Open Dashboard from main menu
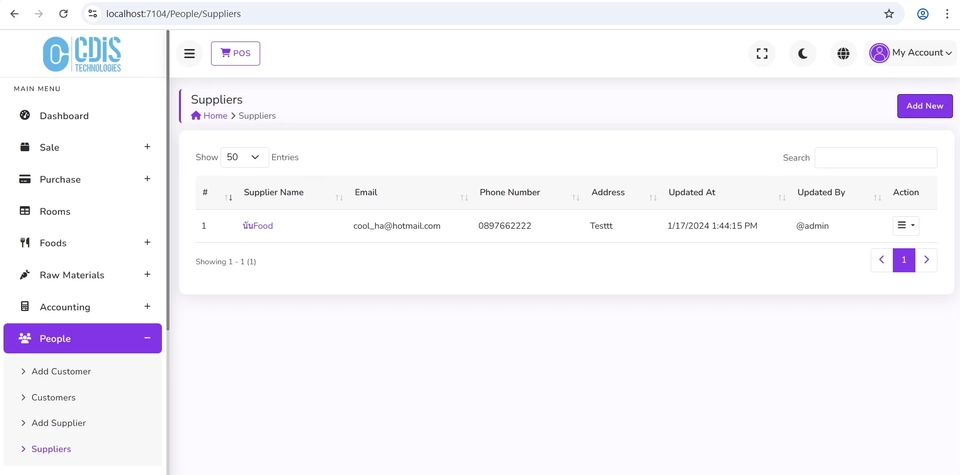 point(64,116)
